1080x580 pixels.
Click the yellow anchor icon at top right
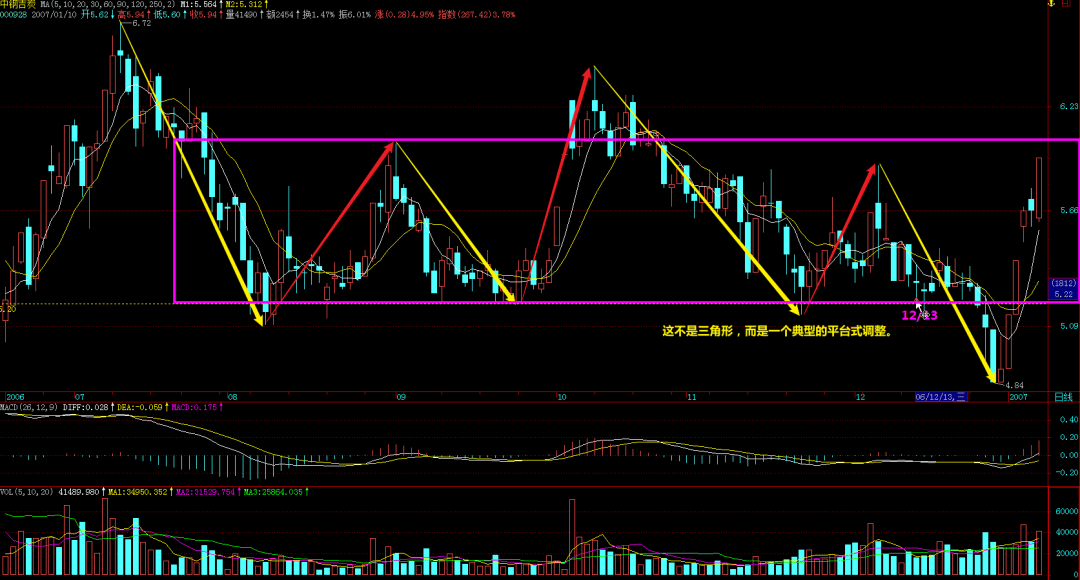[1052, 3]
